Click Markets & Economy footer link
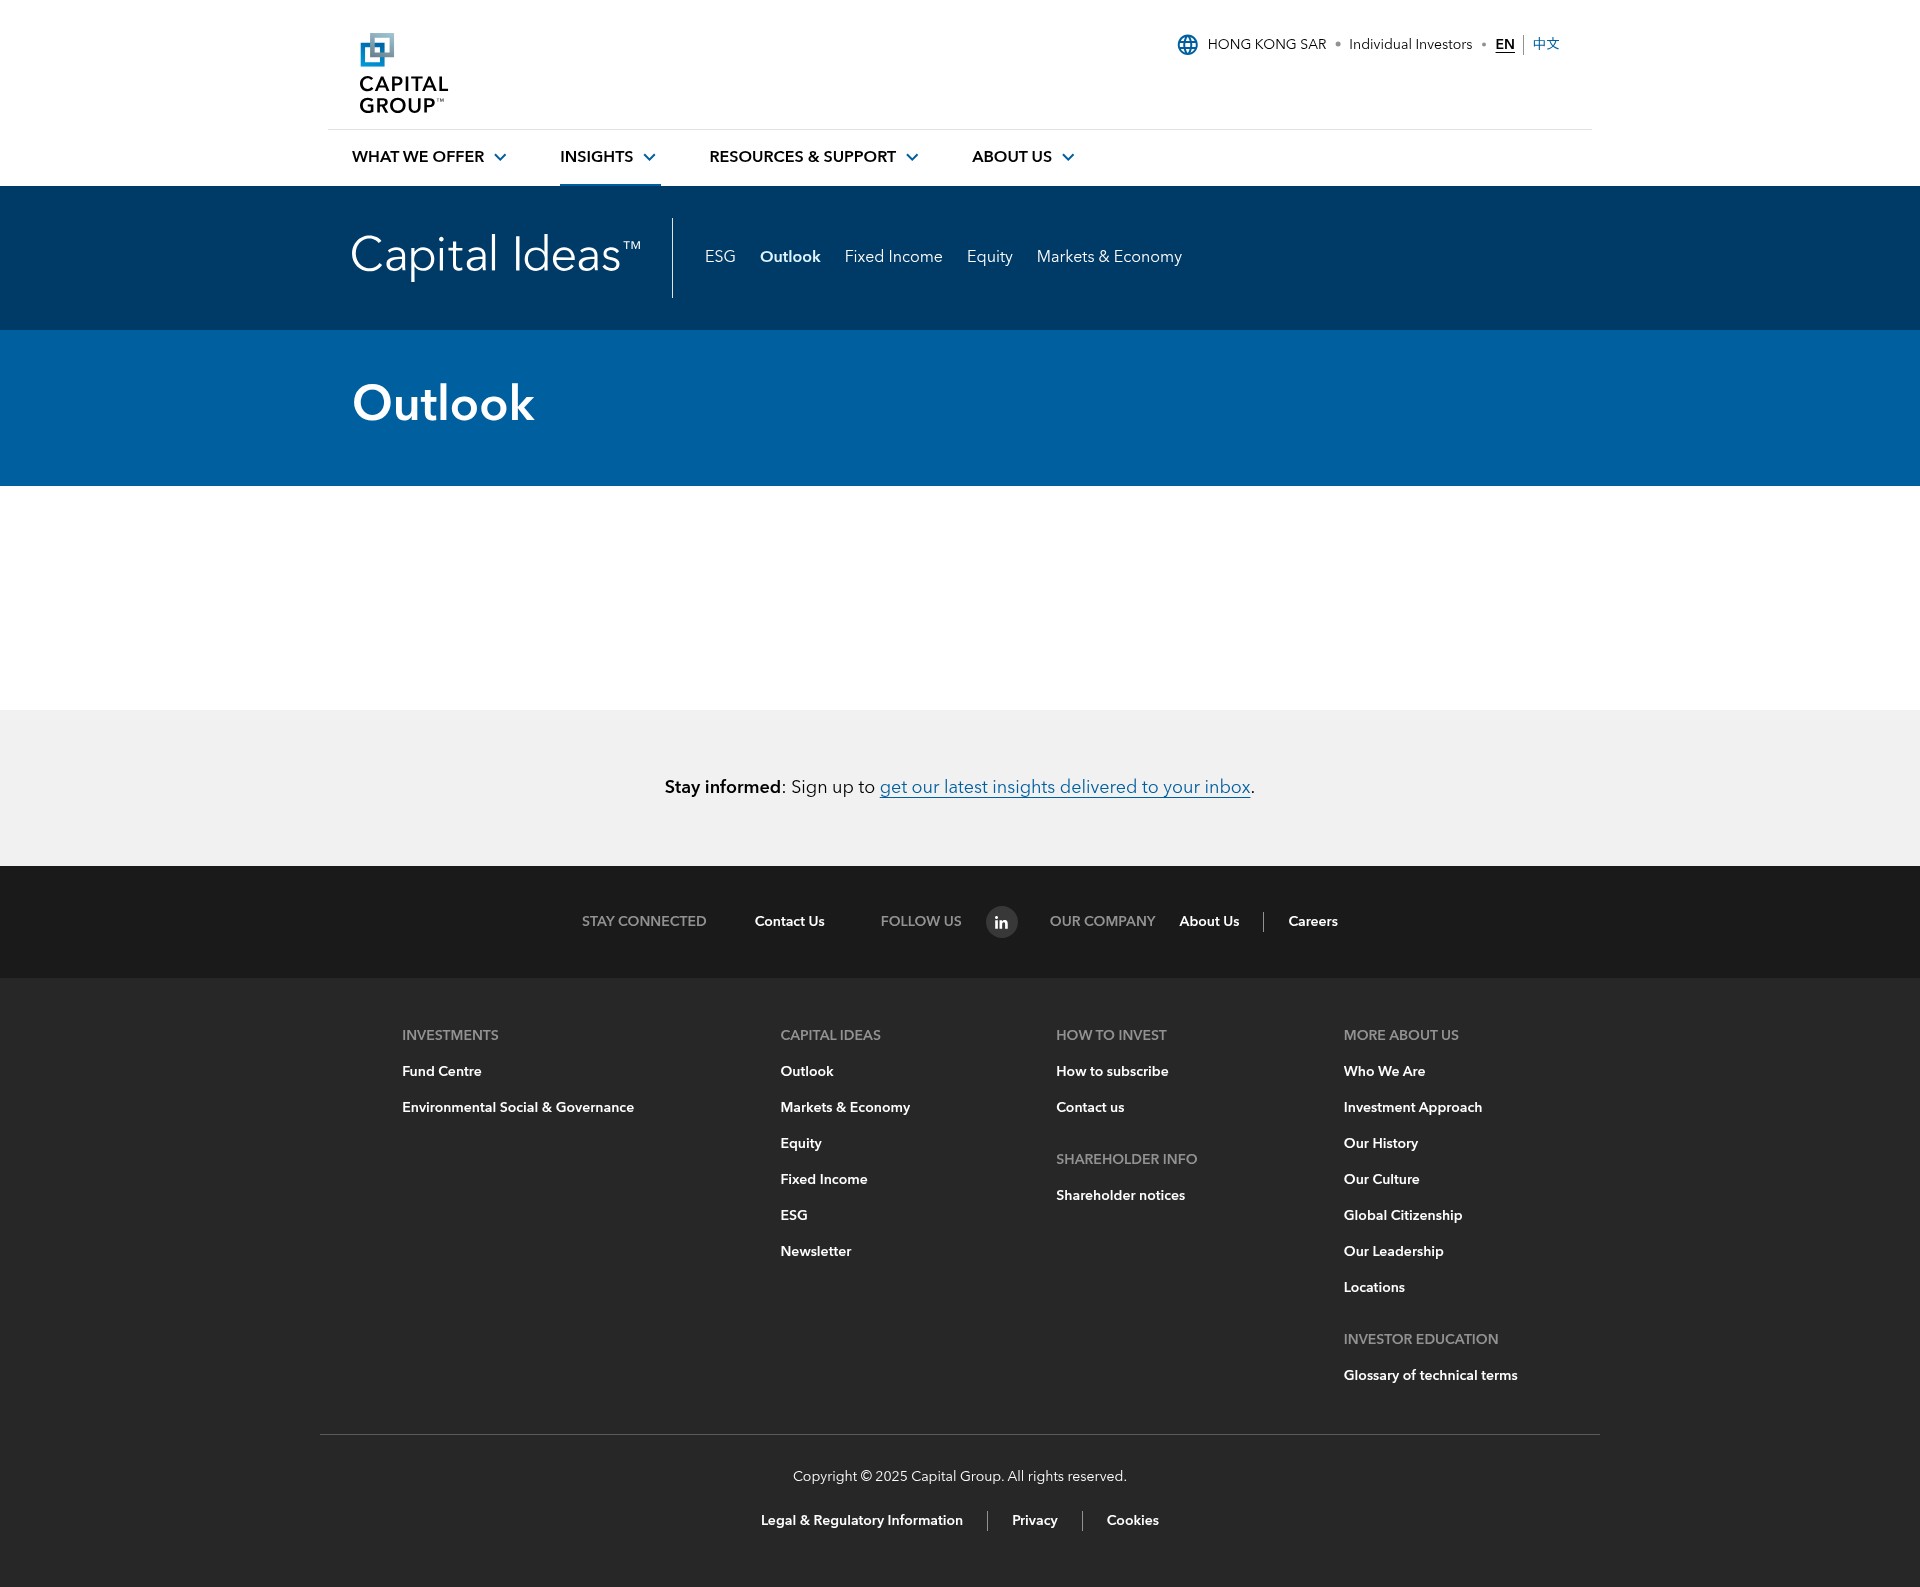1920x1587 pixels. click(845, 1107)
